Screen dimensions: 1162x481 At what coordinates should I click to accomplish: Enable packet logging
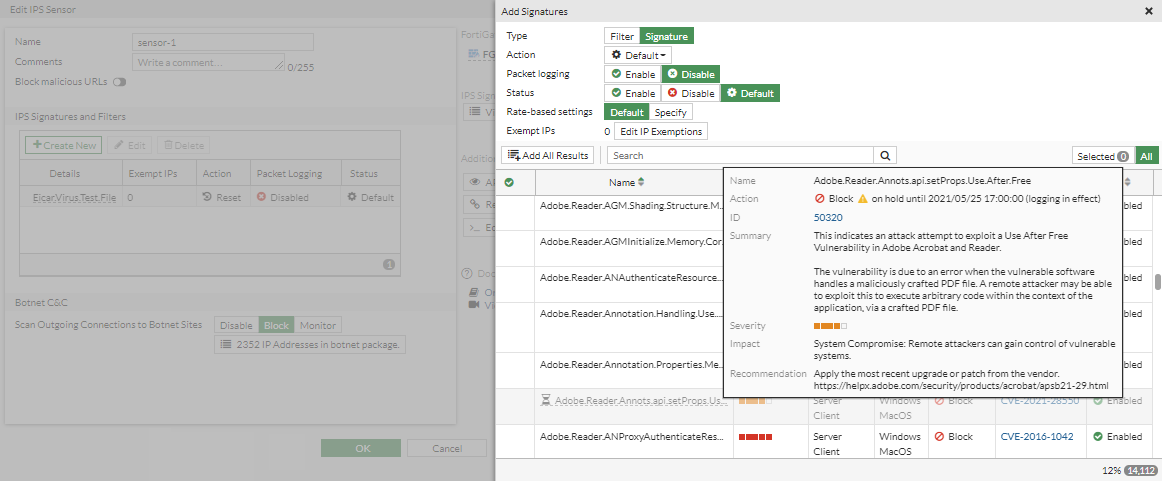[x=633, y=74]
